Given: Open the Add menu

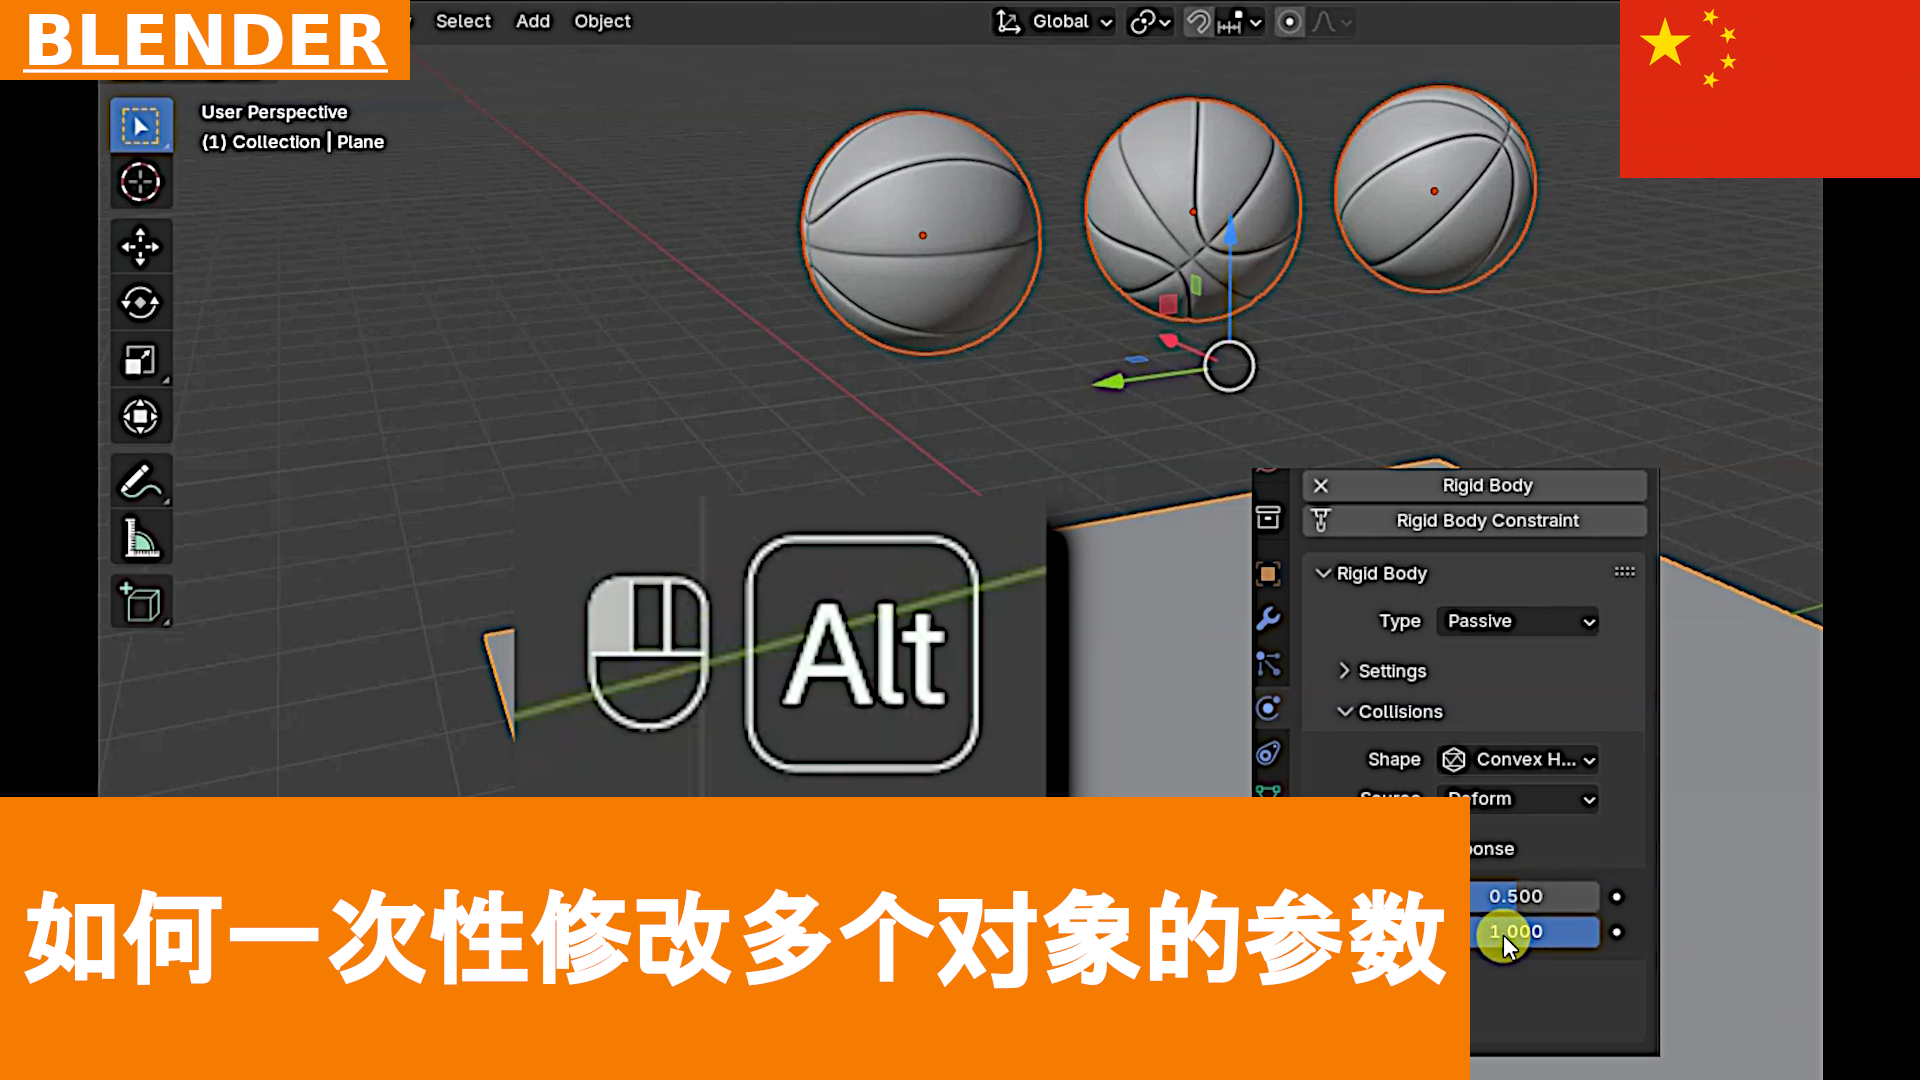Looking at the screenshot, I should pos(533,21).
